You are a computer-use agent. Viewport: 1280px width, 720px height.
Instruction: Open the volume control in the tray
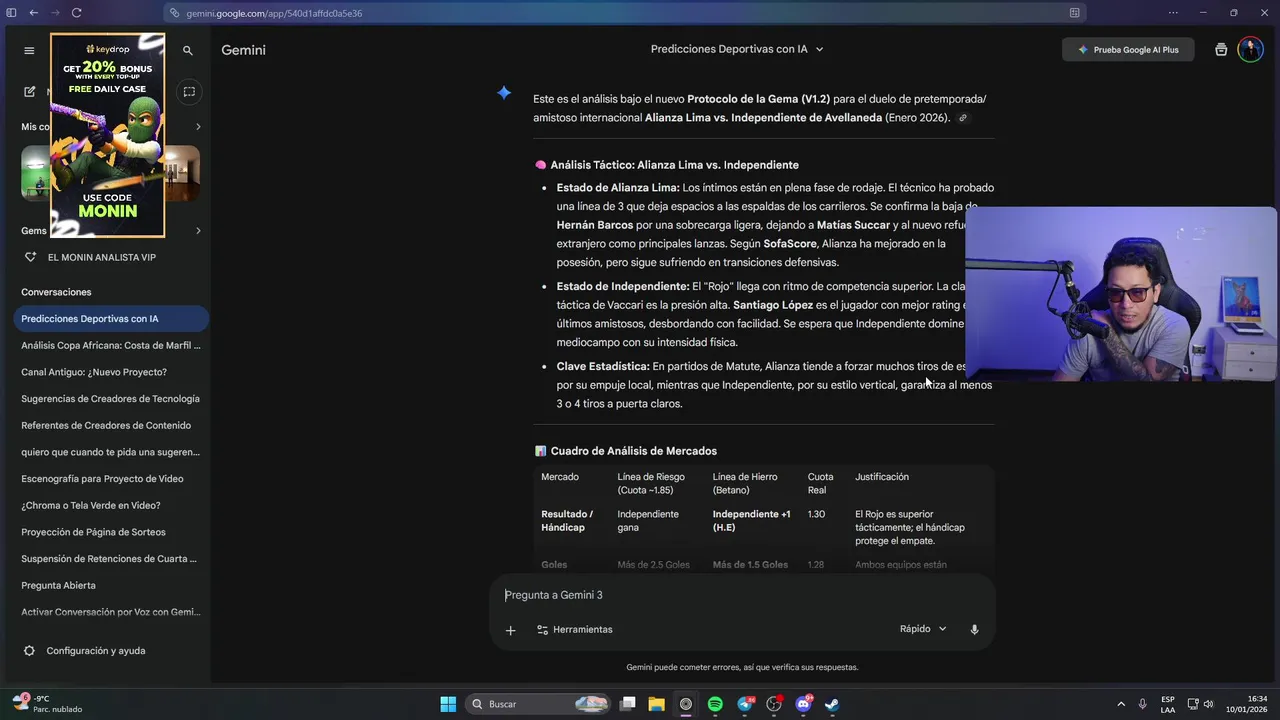pyautogui.click(x=1208, y=704)
